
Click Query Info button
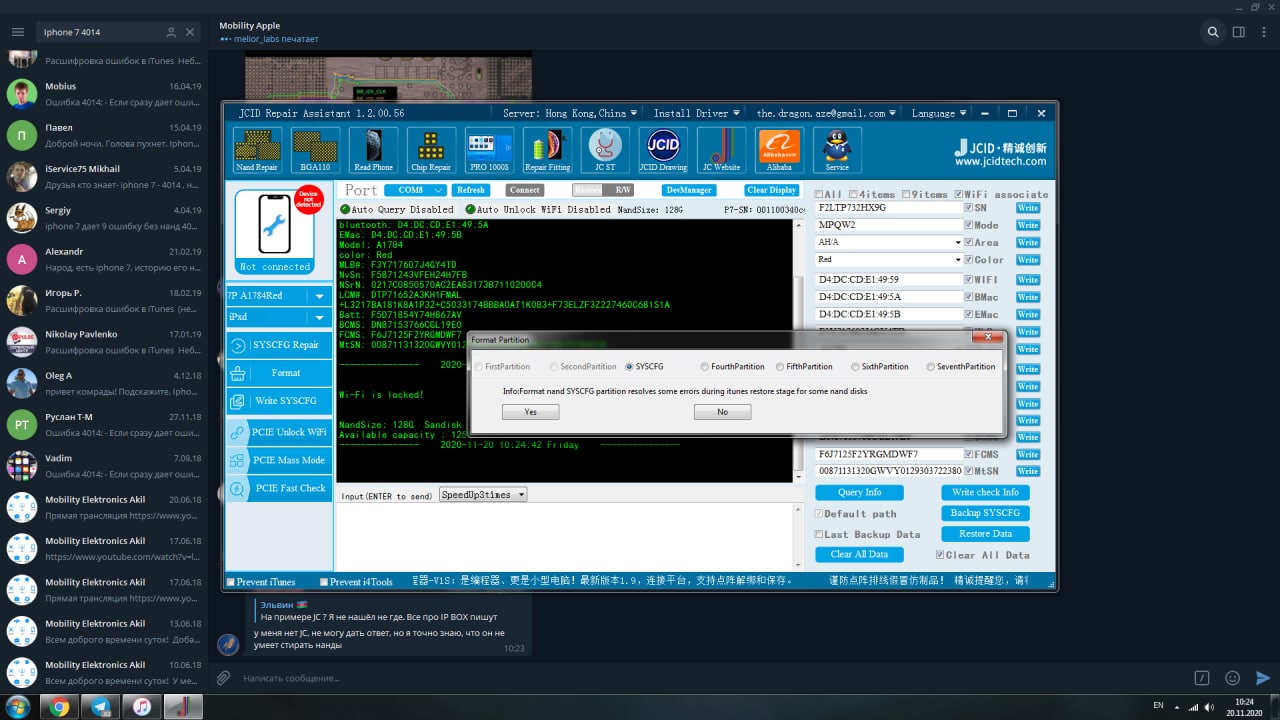click(x=859, y=492)
